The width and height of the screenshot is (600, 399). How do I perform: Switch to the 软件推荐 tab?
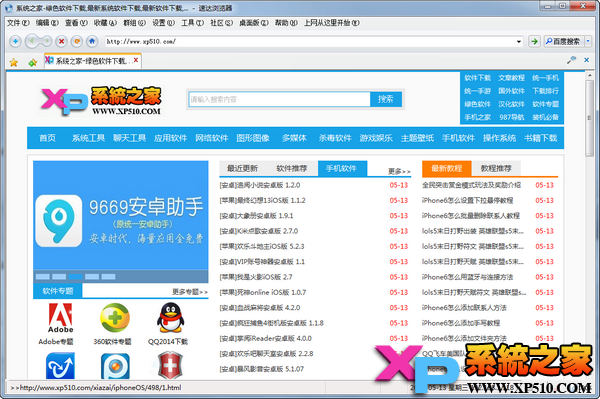point(292,168)
